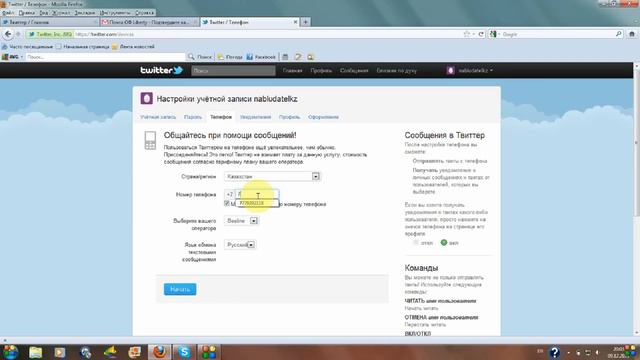Go to Профиль in Twitter header
Viewport: 640px width, 360px height.
[321, 71]
